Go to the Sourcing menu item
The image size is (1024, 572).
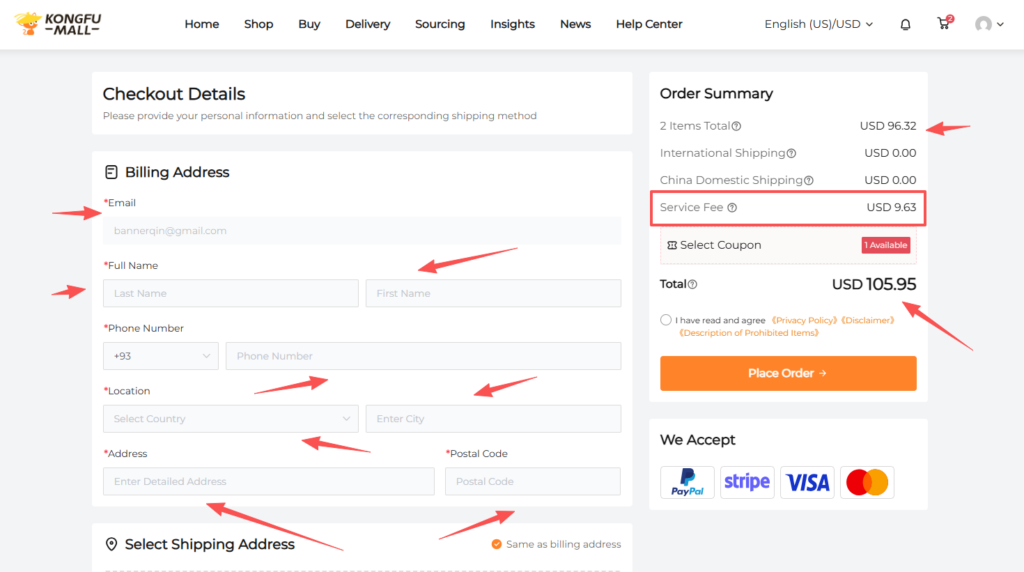pyautogui.click(x=440, y=24)
